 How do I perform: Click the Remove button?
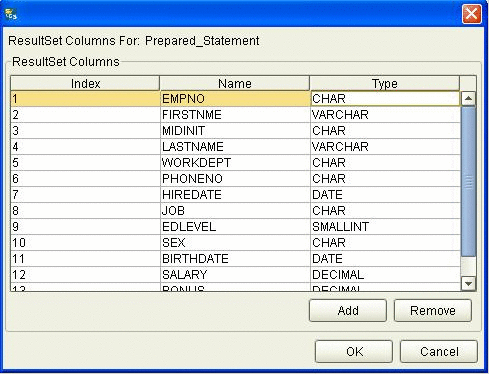click(433, 310)
